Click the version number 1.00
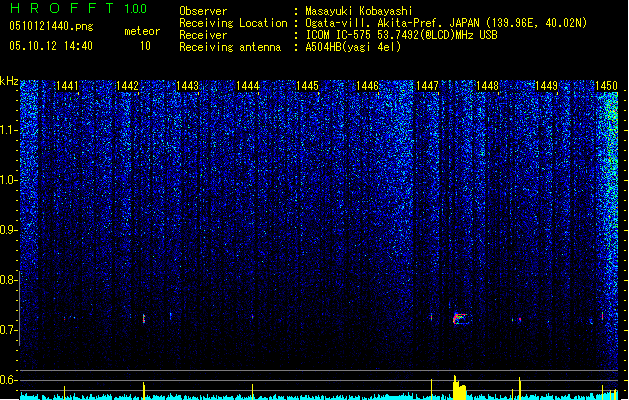This screenshot has width=629, height=400. [135, 8]
